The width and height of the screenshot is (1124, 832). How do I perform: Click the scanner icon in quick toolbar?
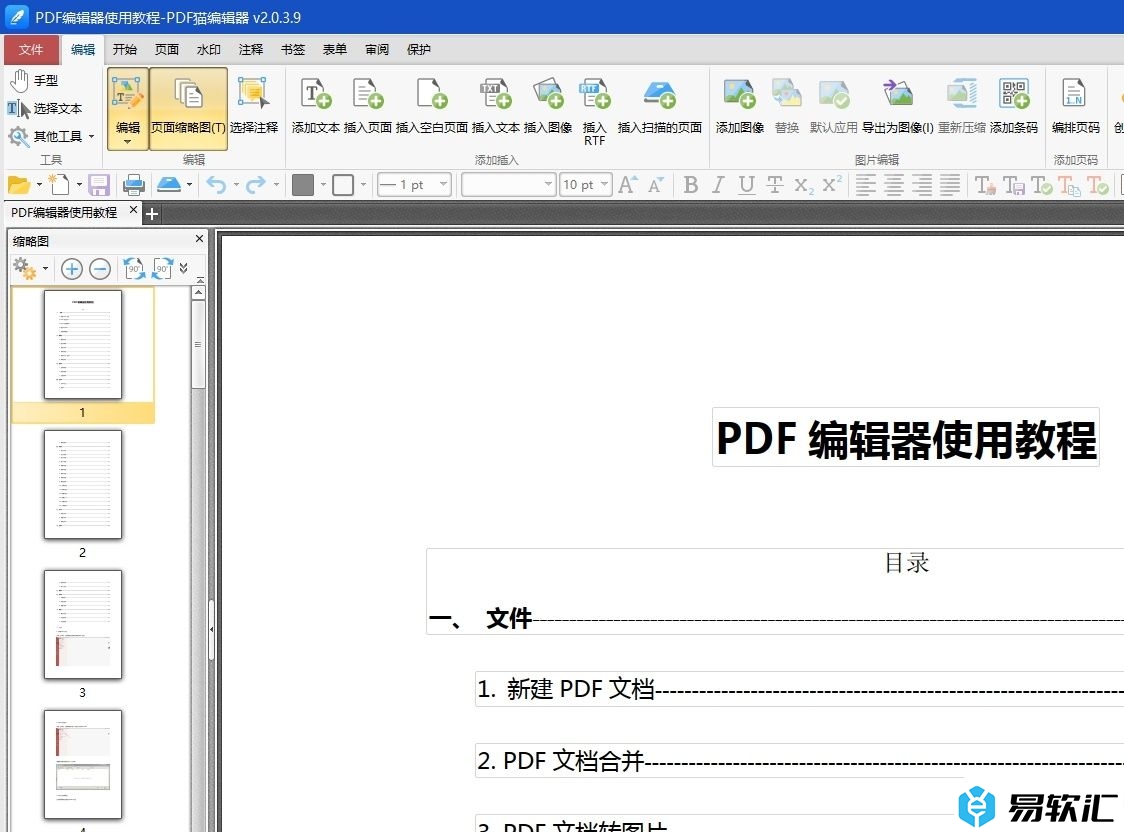coord(169,185)
